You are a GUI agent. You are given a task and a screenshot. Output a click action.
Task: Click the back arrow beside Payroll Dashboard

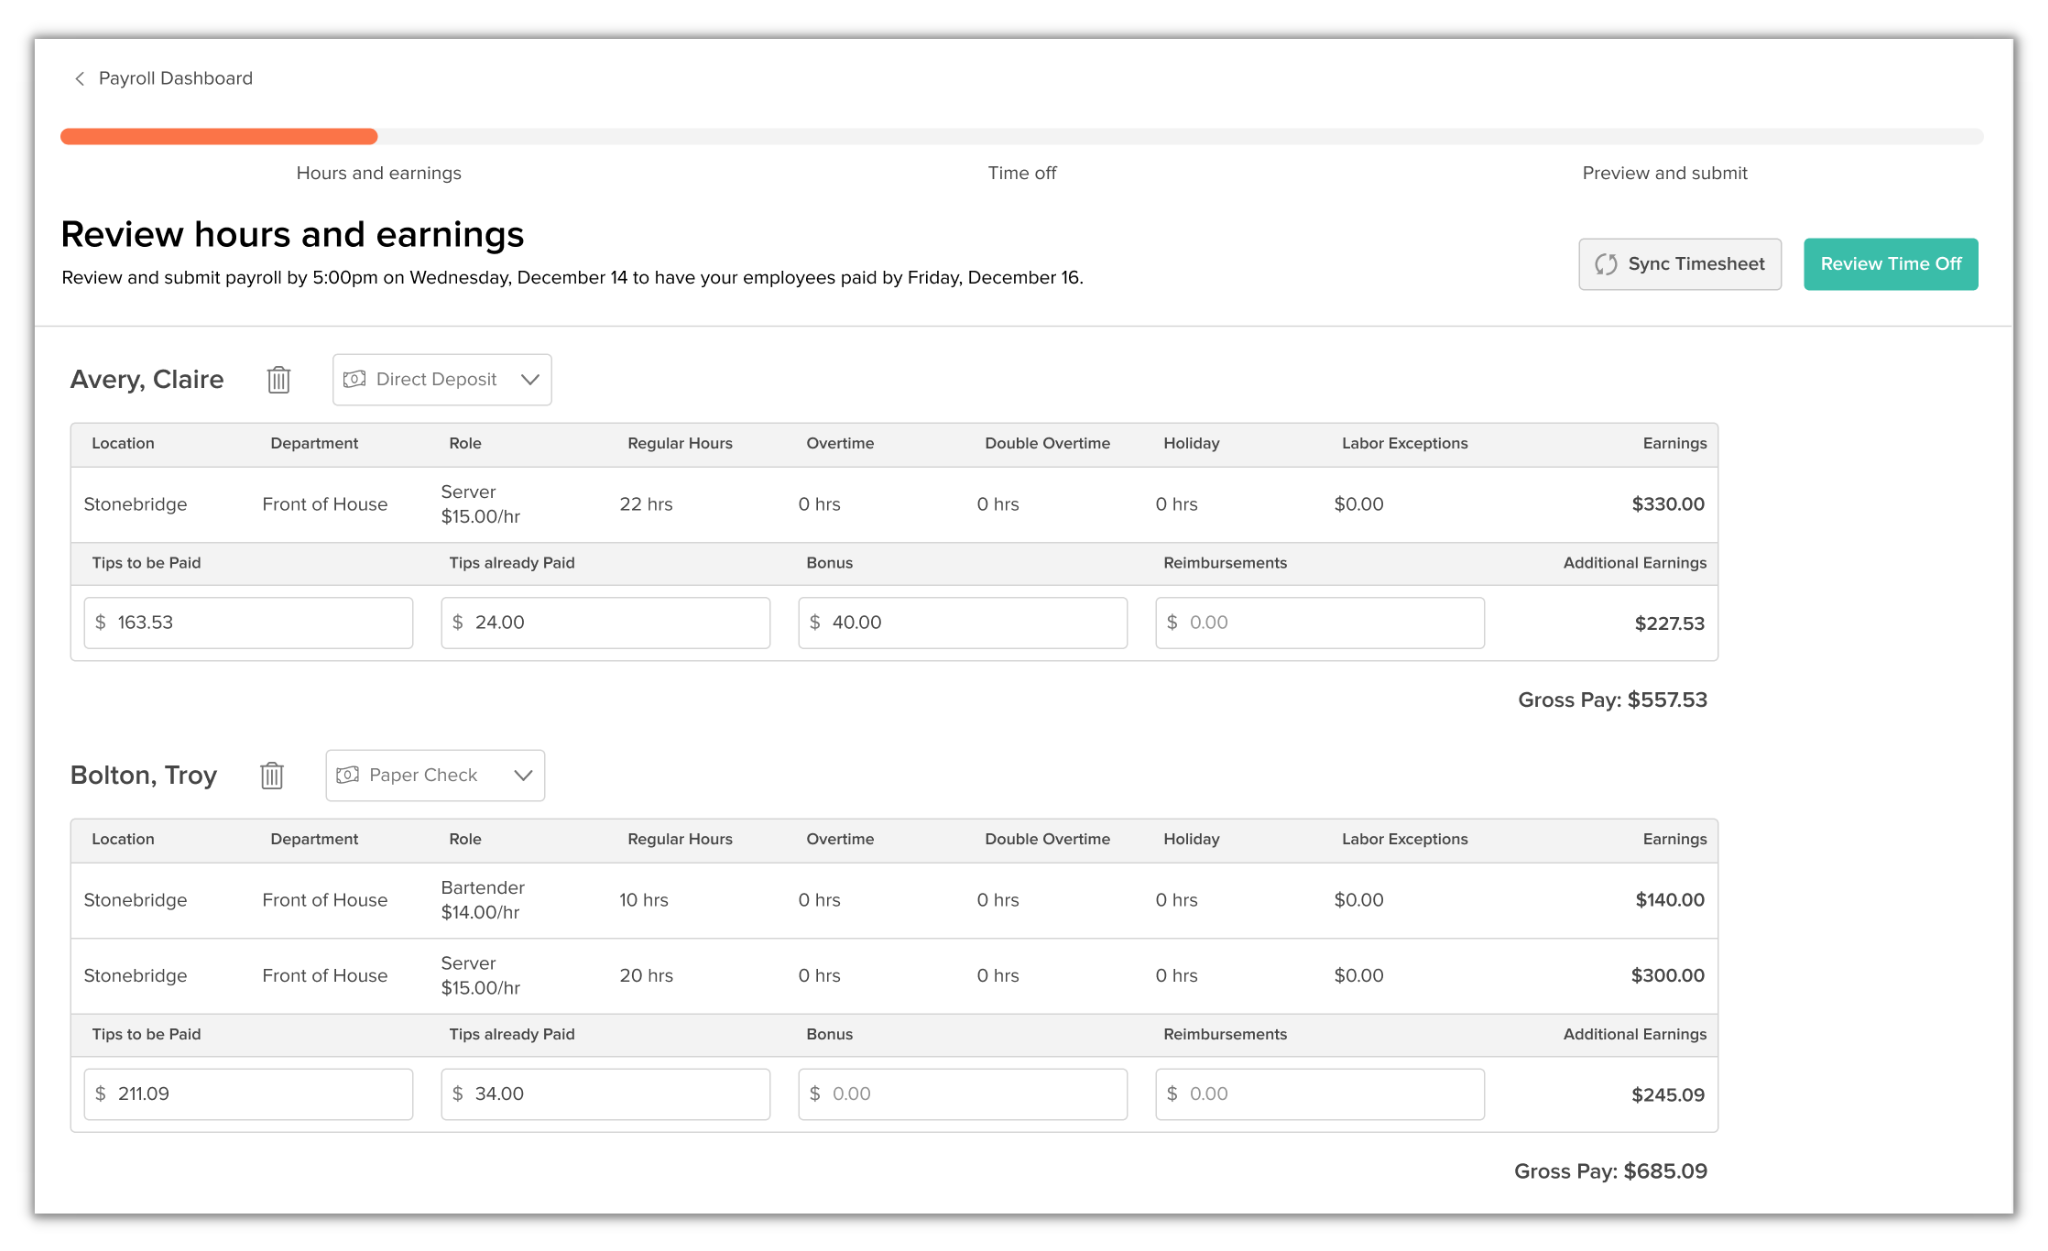click(80, 79)
